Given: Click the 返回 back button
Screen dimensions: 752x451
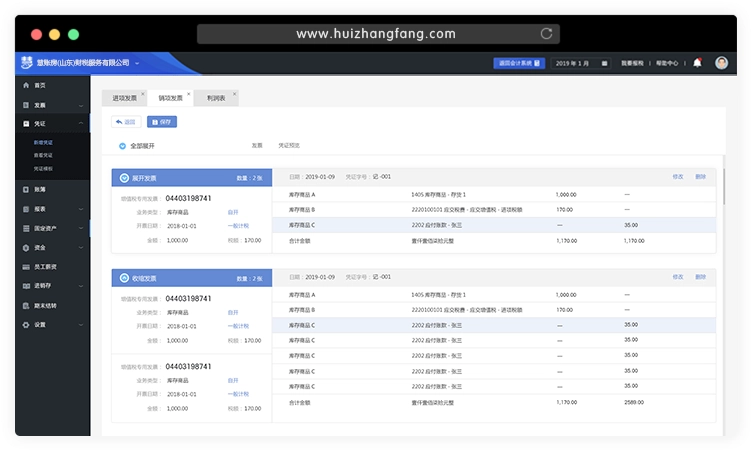Looking at the screenshot, I should point(126,122).
